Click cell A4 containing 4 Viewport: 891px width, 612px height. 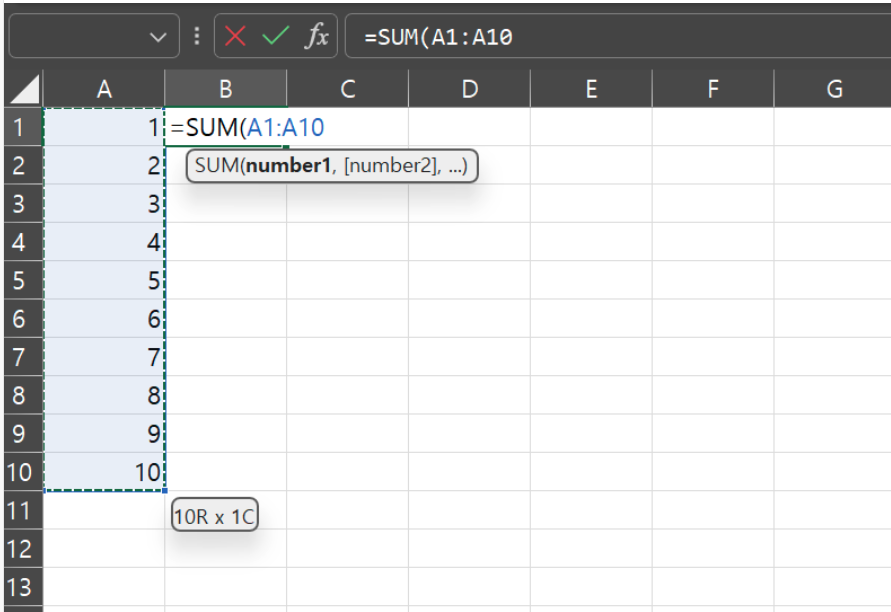coord(104,242)
